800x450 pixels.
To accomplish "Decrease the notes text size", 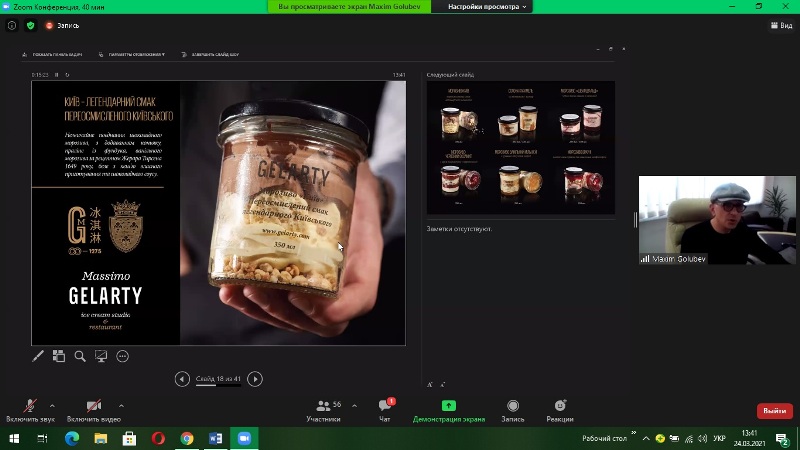I will click(x=442, y=384).
